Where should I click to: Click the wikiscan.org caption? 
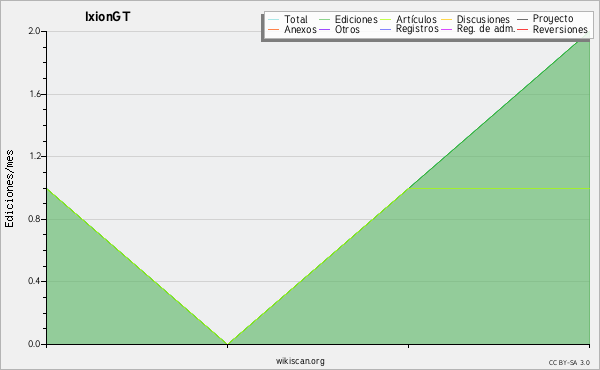point(300,361)
